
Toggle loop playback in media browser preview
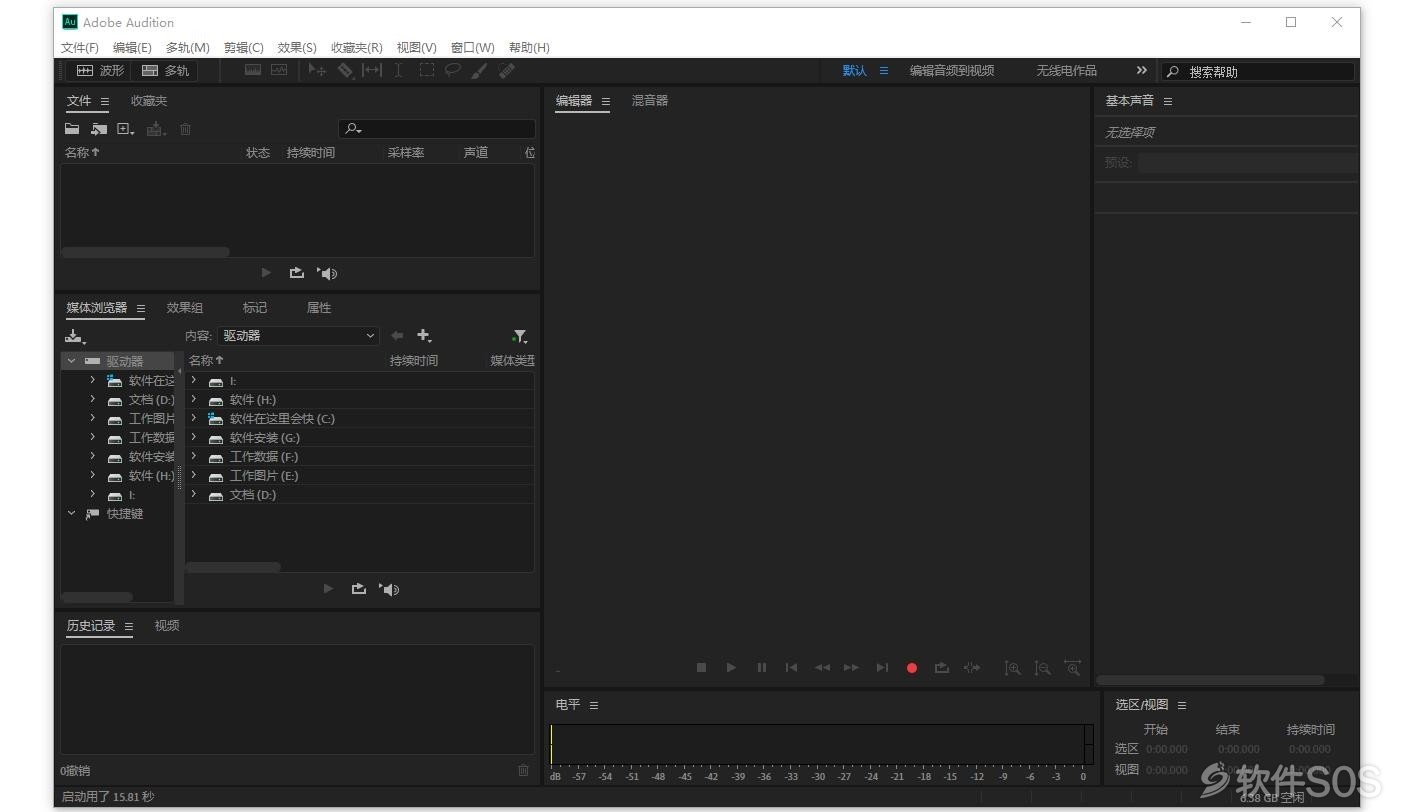359,589
